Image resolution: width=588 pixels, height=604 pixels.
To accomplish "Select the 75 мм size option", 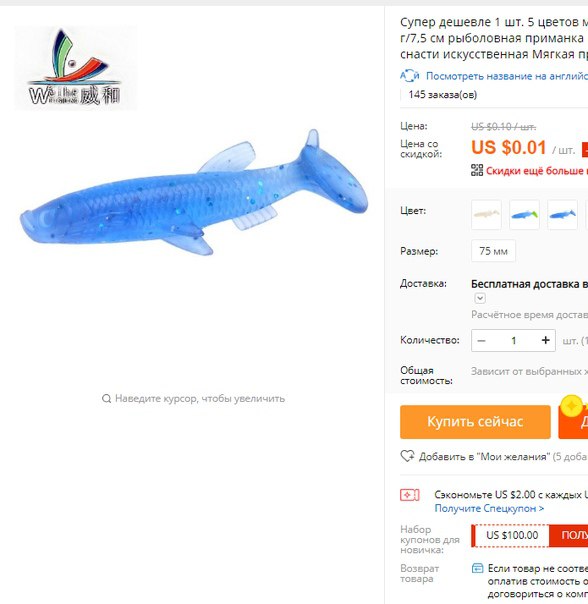I will 493,251.
